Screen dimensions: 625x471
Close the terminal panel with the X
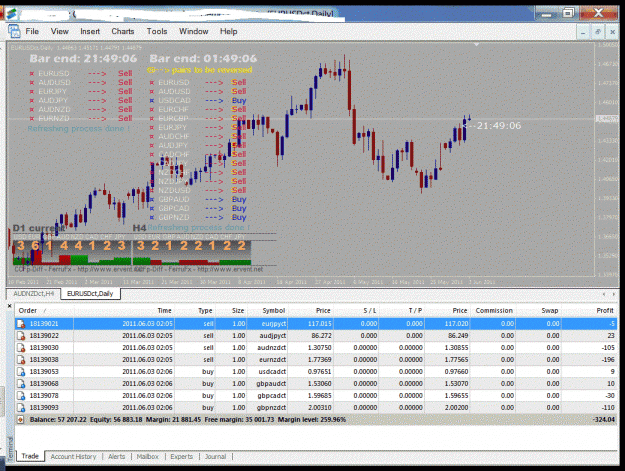pos(10,306)
